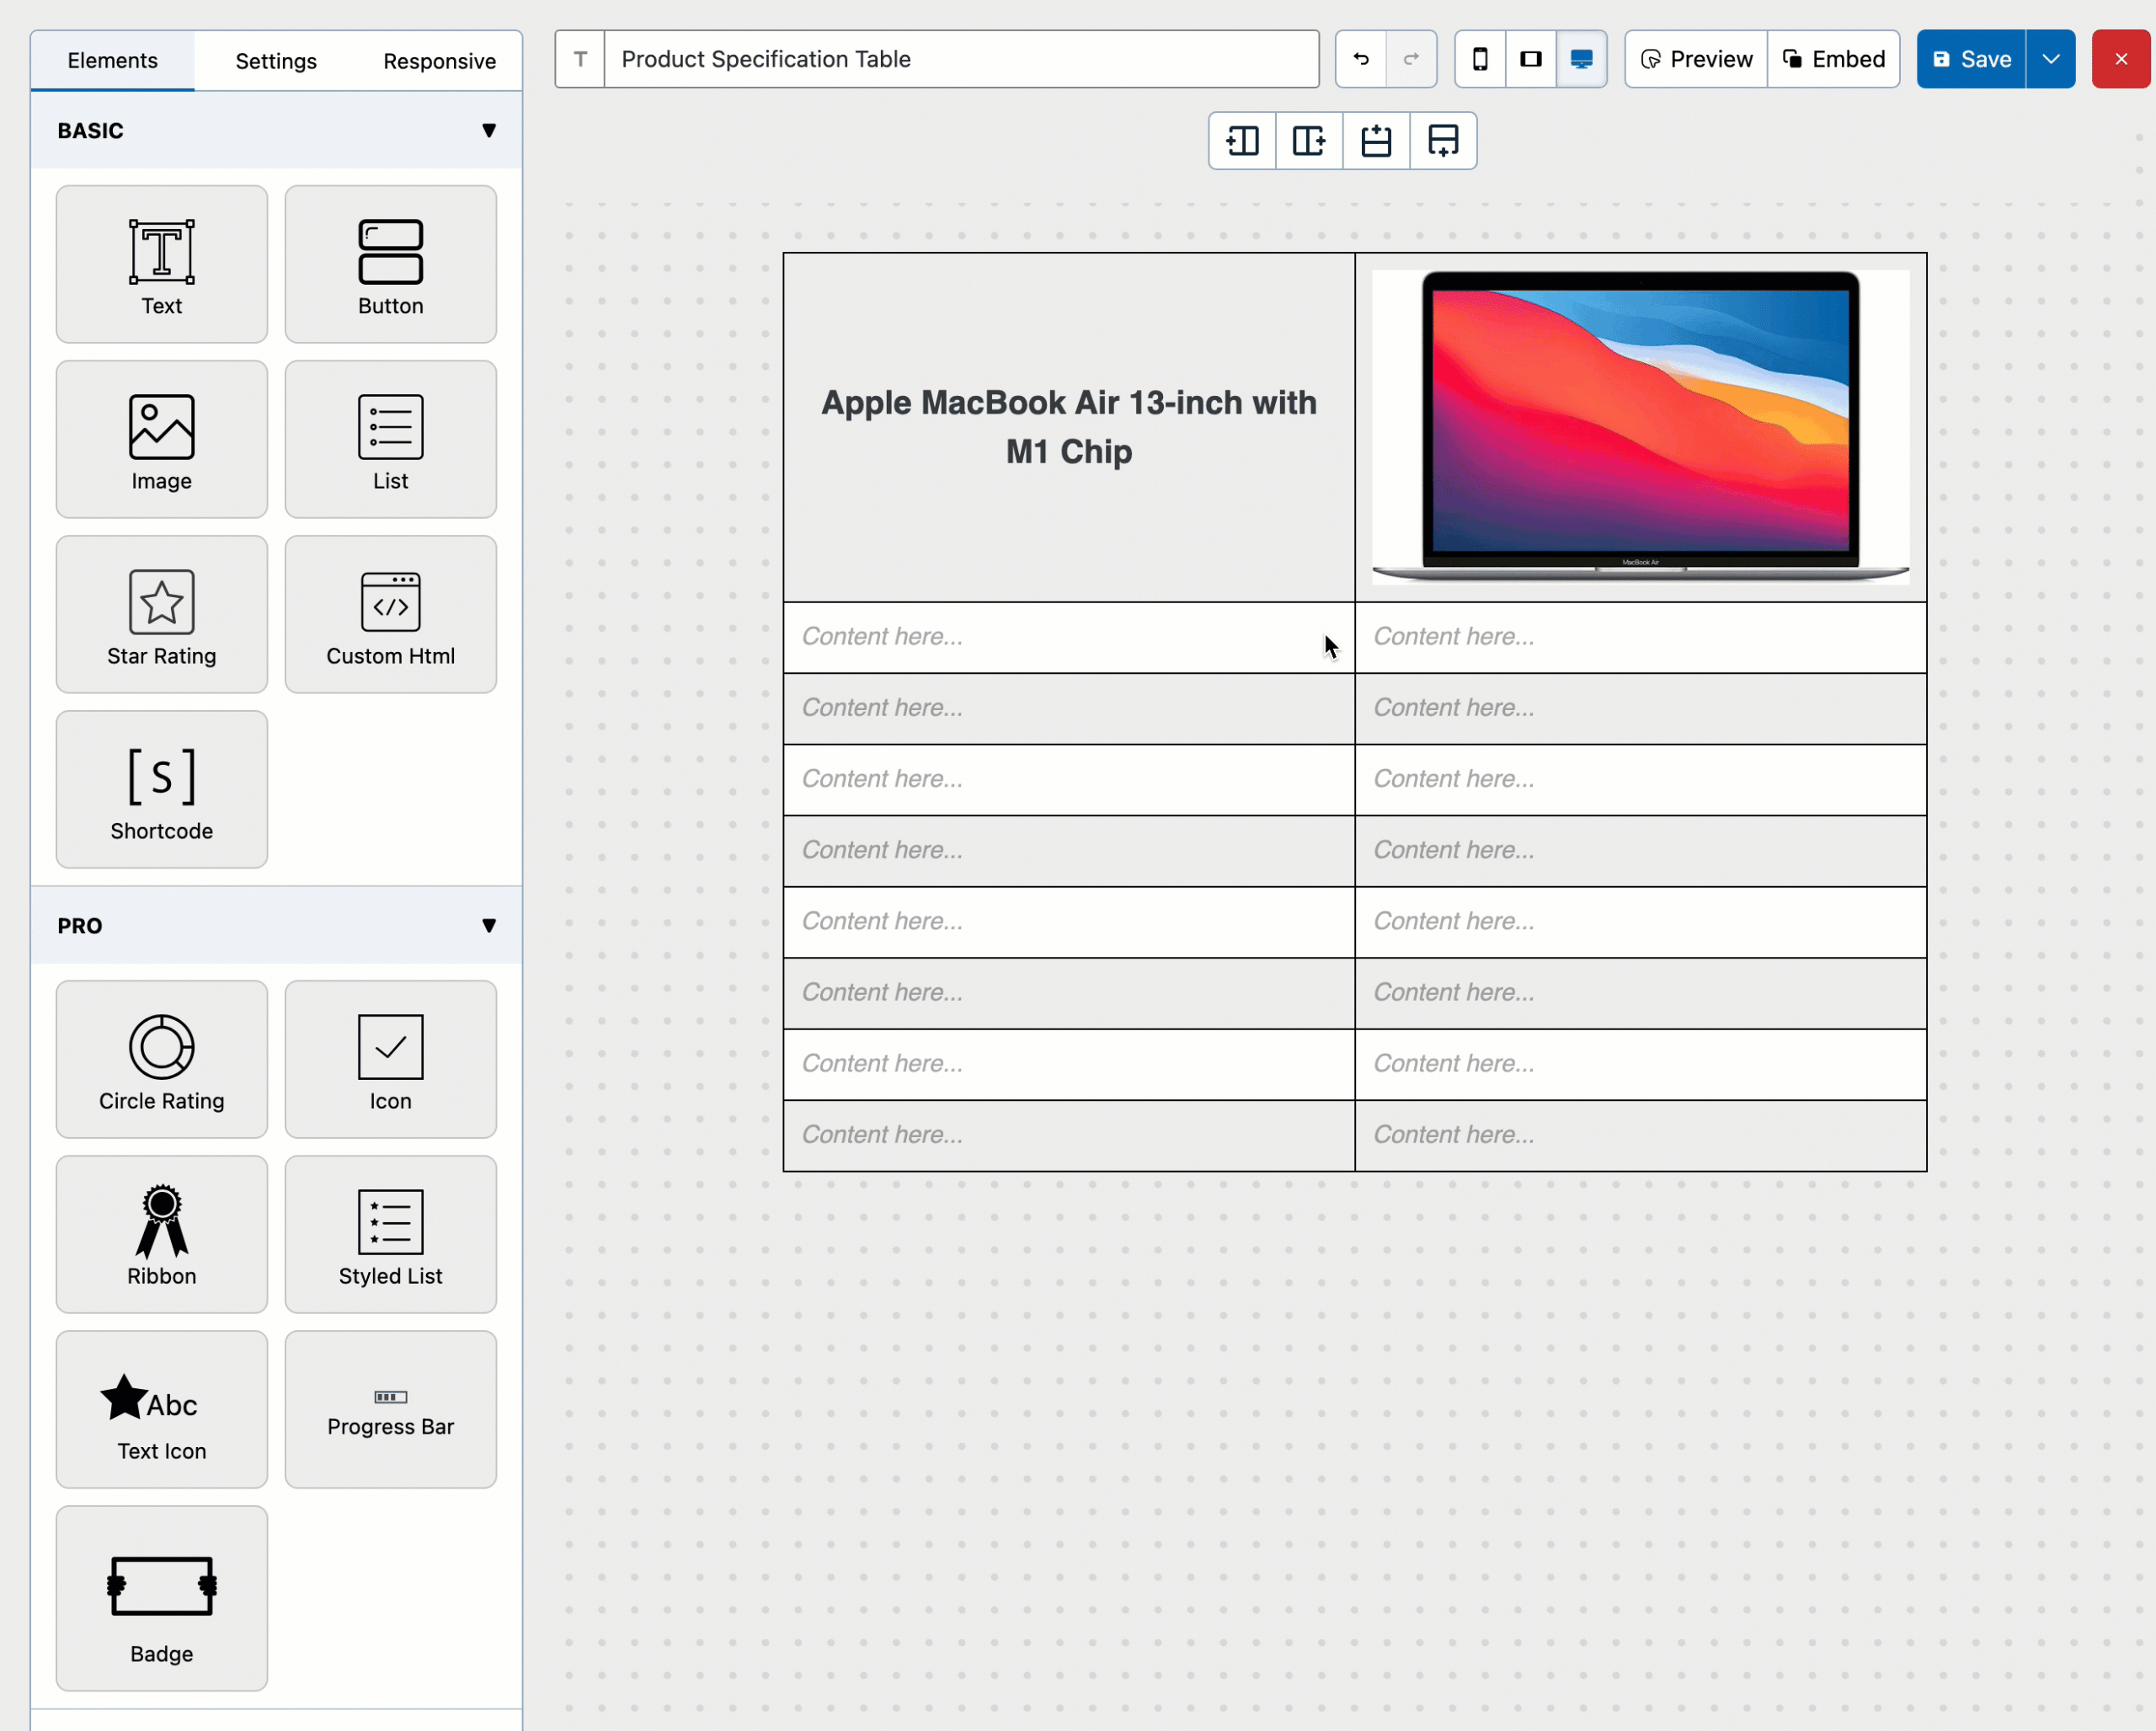2156x1731 pixels.
Task: Open the Settings tab
Action: click(276, 61)
